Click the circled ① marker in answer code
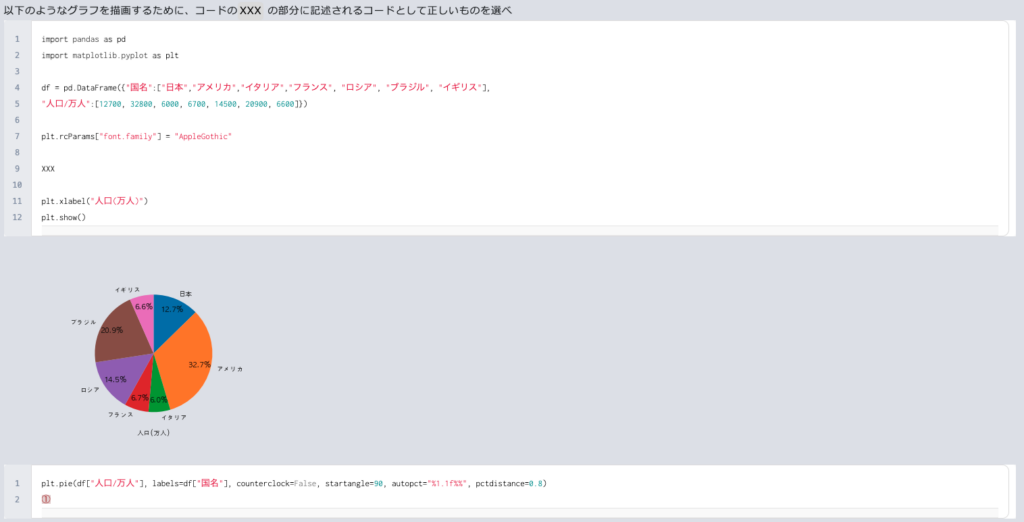Viewport: 1024px width, 522px height. (x=46, y=499)
